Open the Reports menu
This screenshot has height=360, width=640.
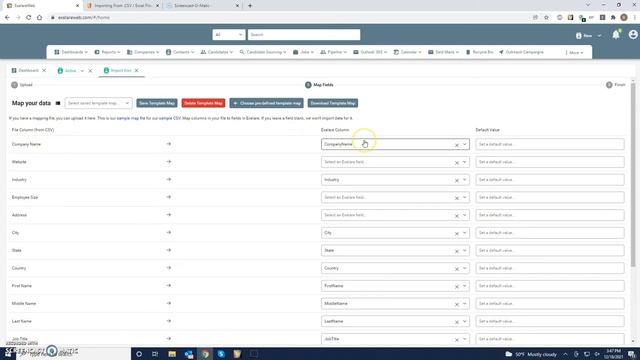(x=107, y=52)
